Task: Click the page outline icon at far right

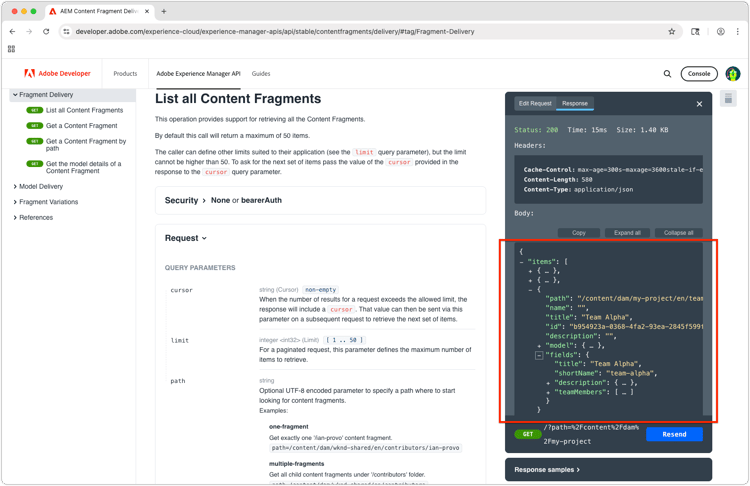Action: pos(728,99)
